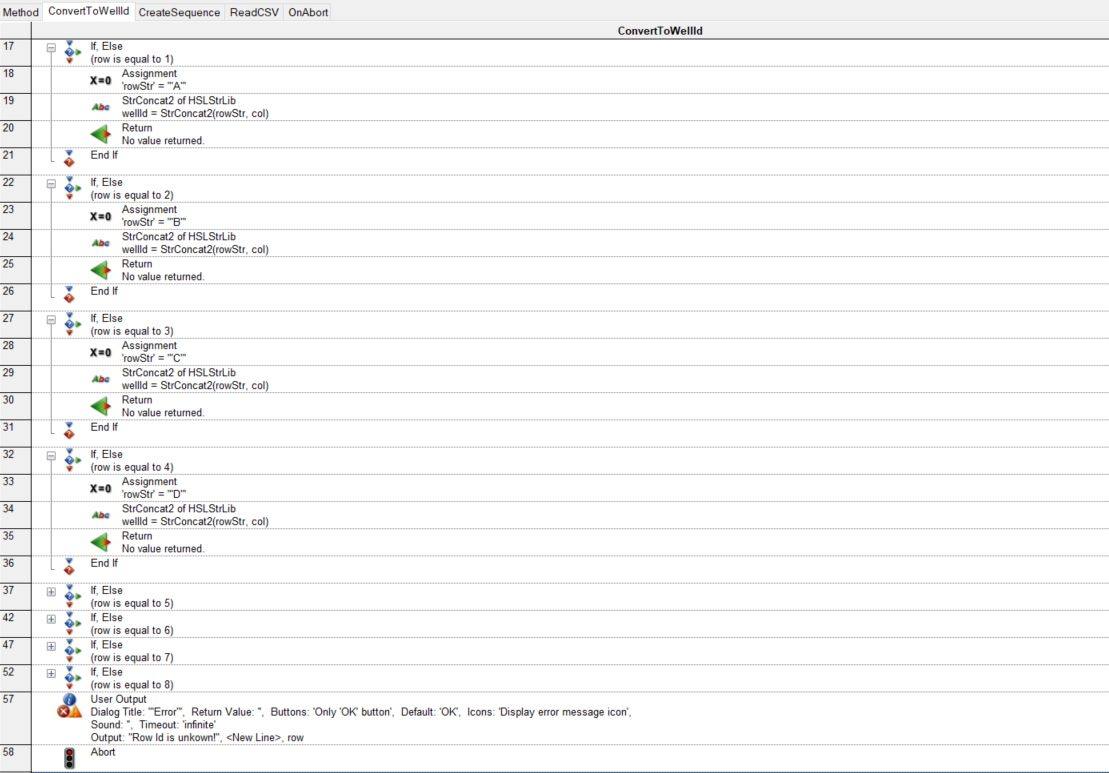Click the If Else icon on line 27
Screen dimensions: 1109x773
70,324
